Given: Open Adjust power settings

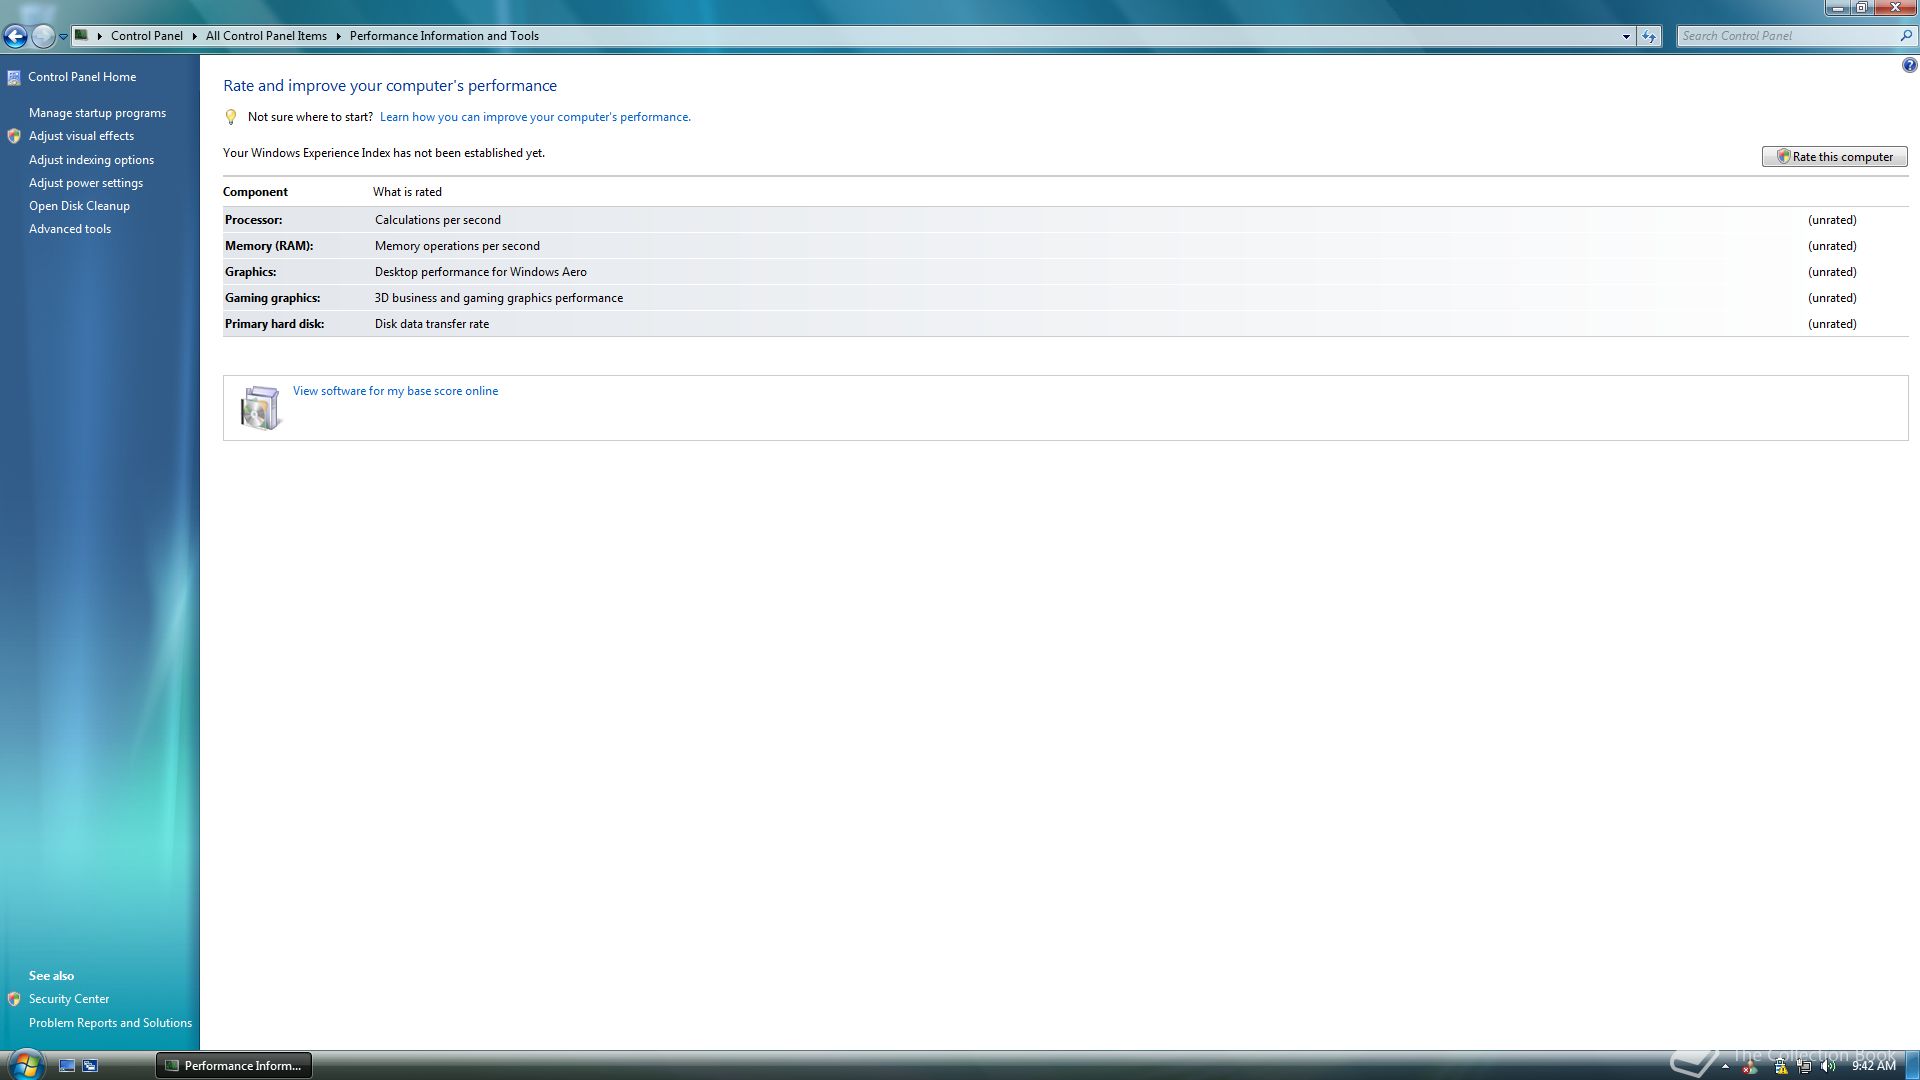Looking at the screenshot, I should point(86,183).
